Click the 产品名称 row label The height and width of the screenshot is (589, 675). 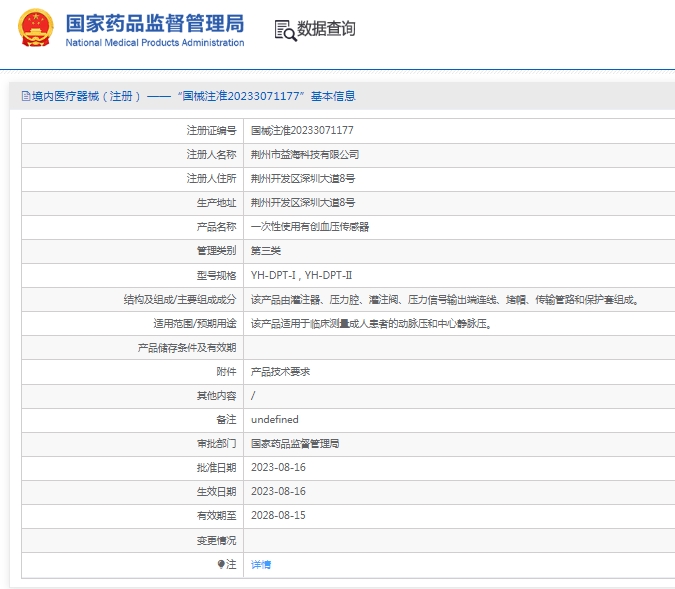[217, 227]
